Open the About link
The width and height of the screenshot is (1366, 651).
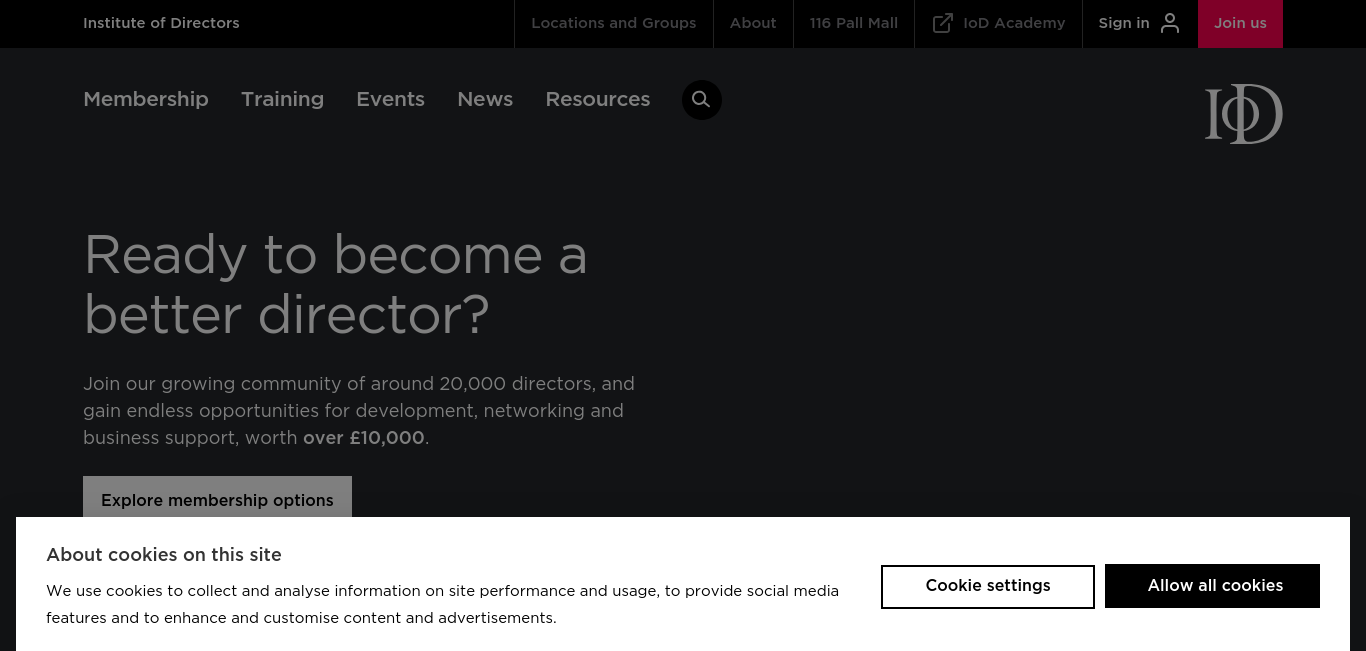pyautogui.click(x=753, y=23)
